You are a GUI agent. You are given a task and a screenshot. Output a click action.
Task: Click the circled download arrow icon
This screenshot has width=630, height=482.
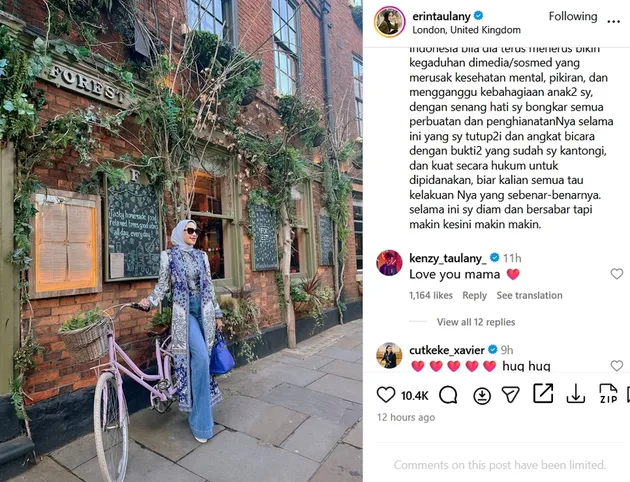pyautogui.click(x=482, y=396)
